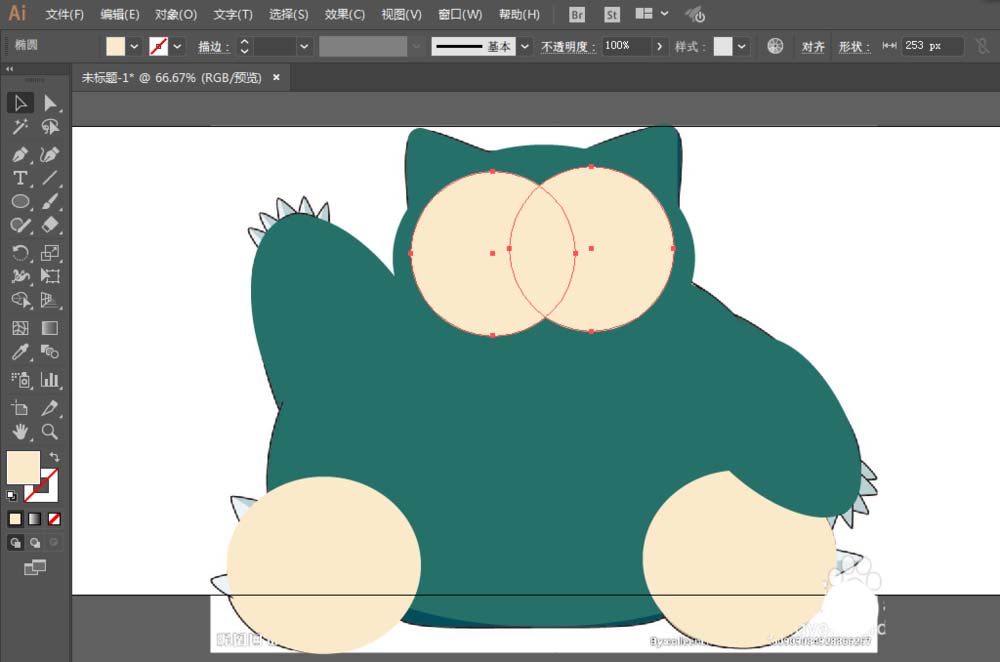
Task: Open the stroke weight dropdown
Action: 304,46
